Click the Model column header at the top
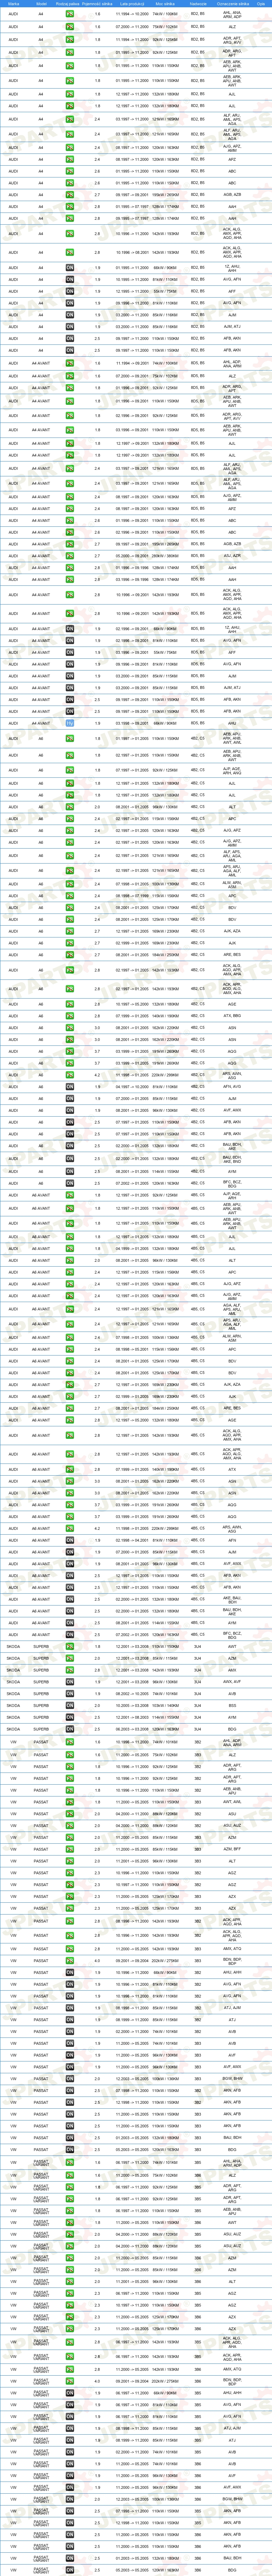This screenshot has width=272, height=2576. (41, 4)
